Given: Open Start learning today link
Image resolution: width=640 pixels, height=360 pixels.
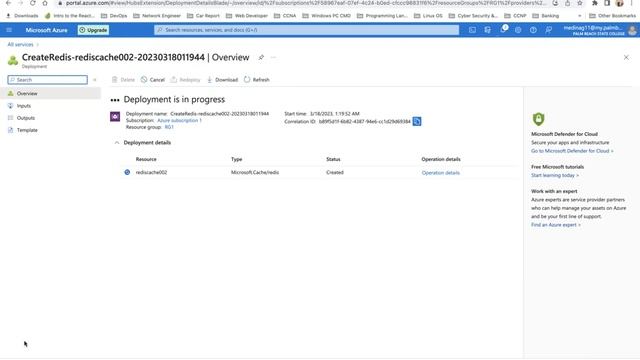Looking at the screenshot, I should point(555,176).
